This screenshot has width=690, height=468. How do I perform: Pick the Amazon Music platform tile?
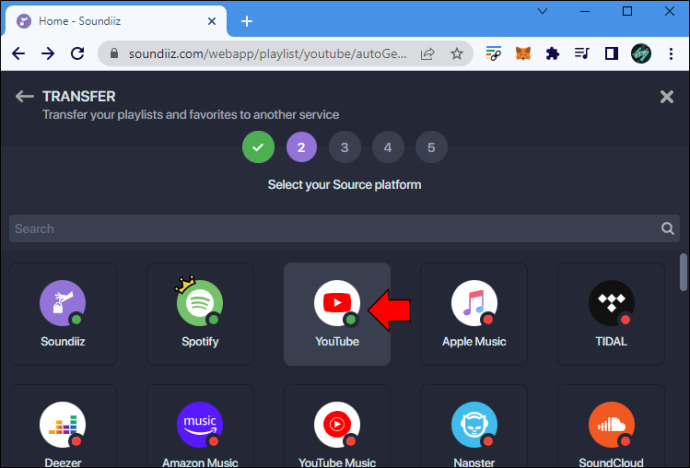(200, 426)
